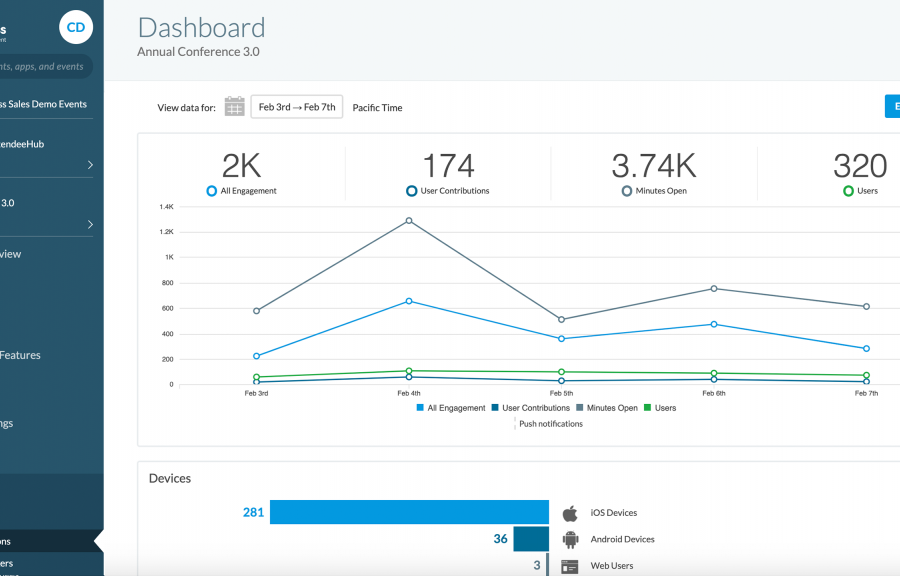Click the Push notifications legend entry
Screen dimensions: 900x576
(x=550, y=424)
